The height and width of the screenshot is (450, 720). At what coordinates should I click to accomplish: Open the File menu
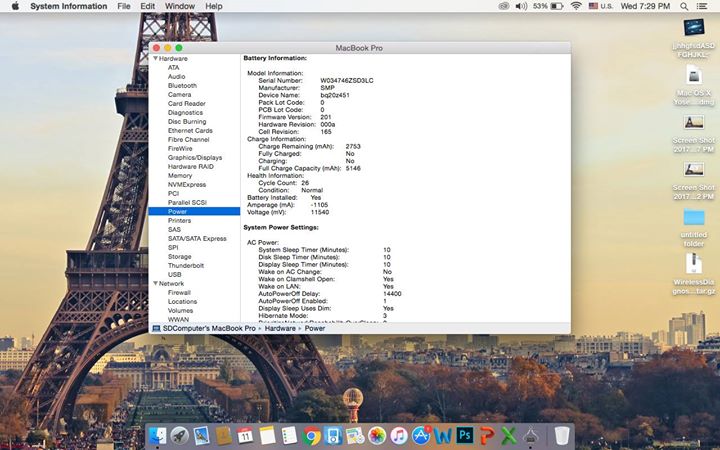124,6
